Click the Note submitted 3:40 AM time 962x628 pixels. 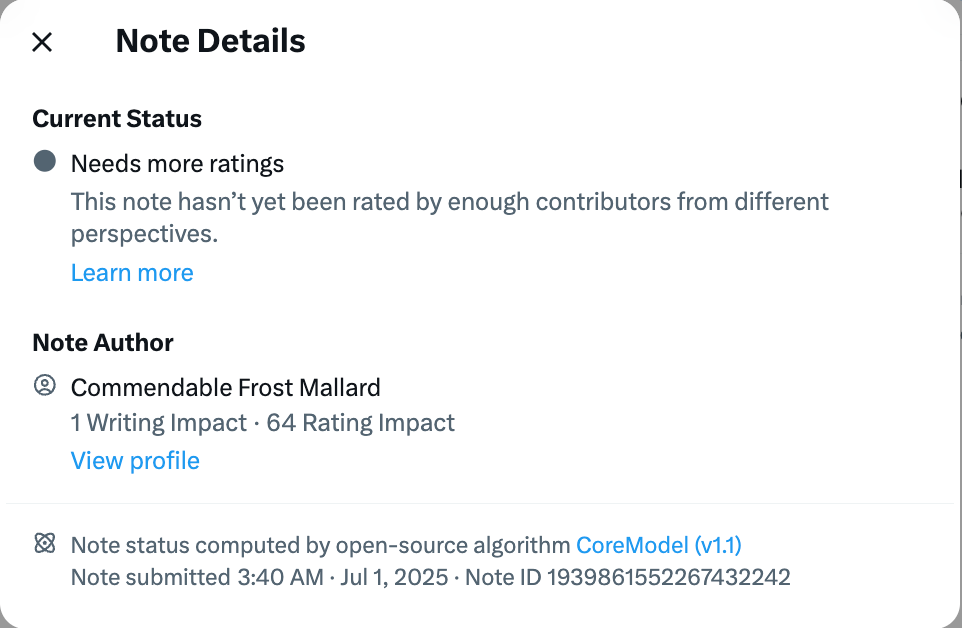point(197,578)
